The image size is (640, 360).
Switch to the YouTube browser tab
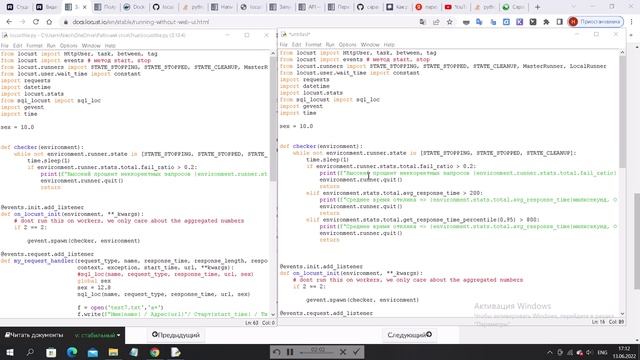[455, 7]
